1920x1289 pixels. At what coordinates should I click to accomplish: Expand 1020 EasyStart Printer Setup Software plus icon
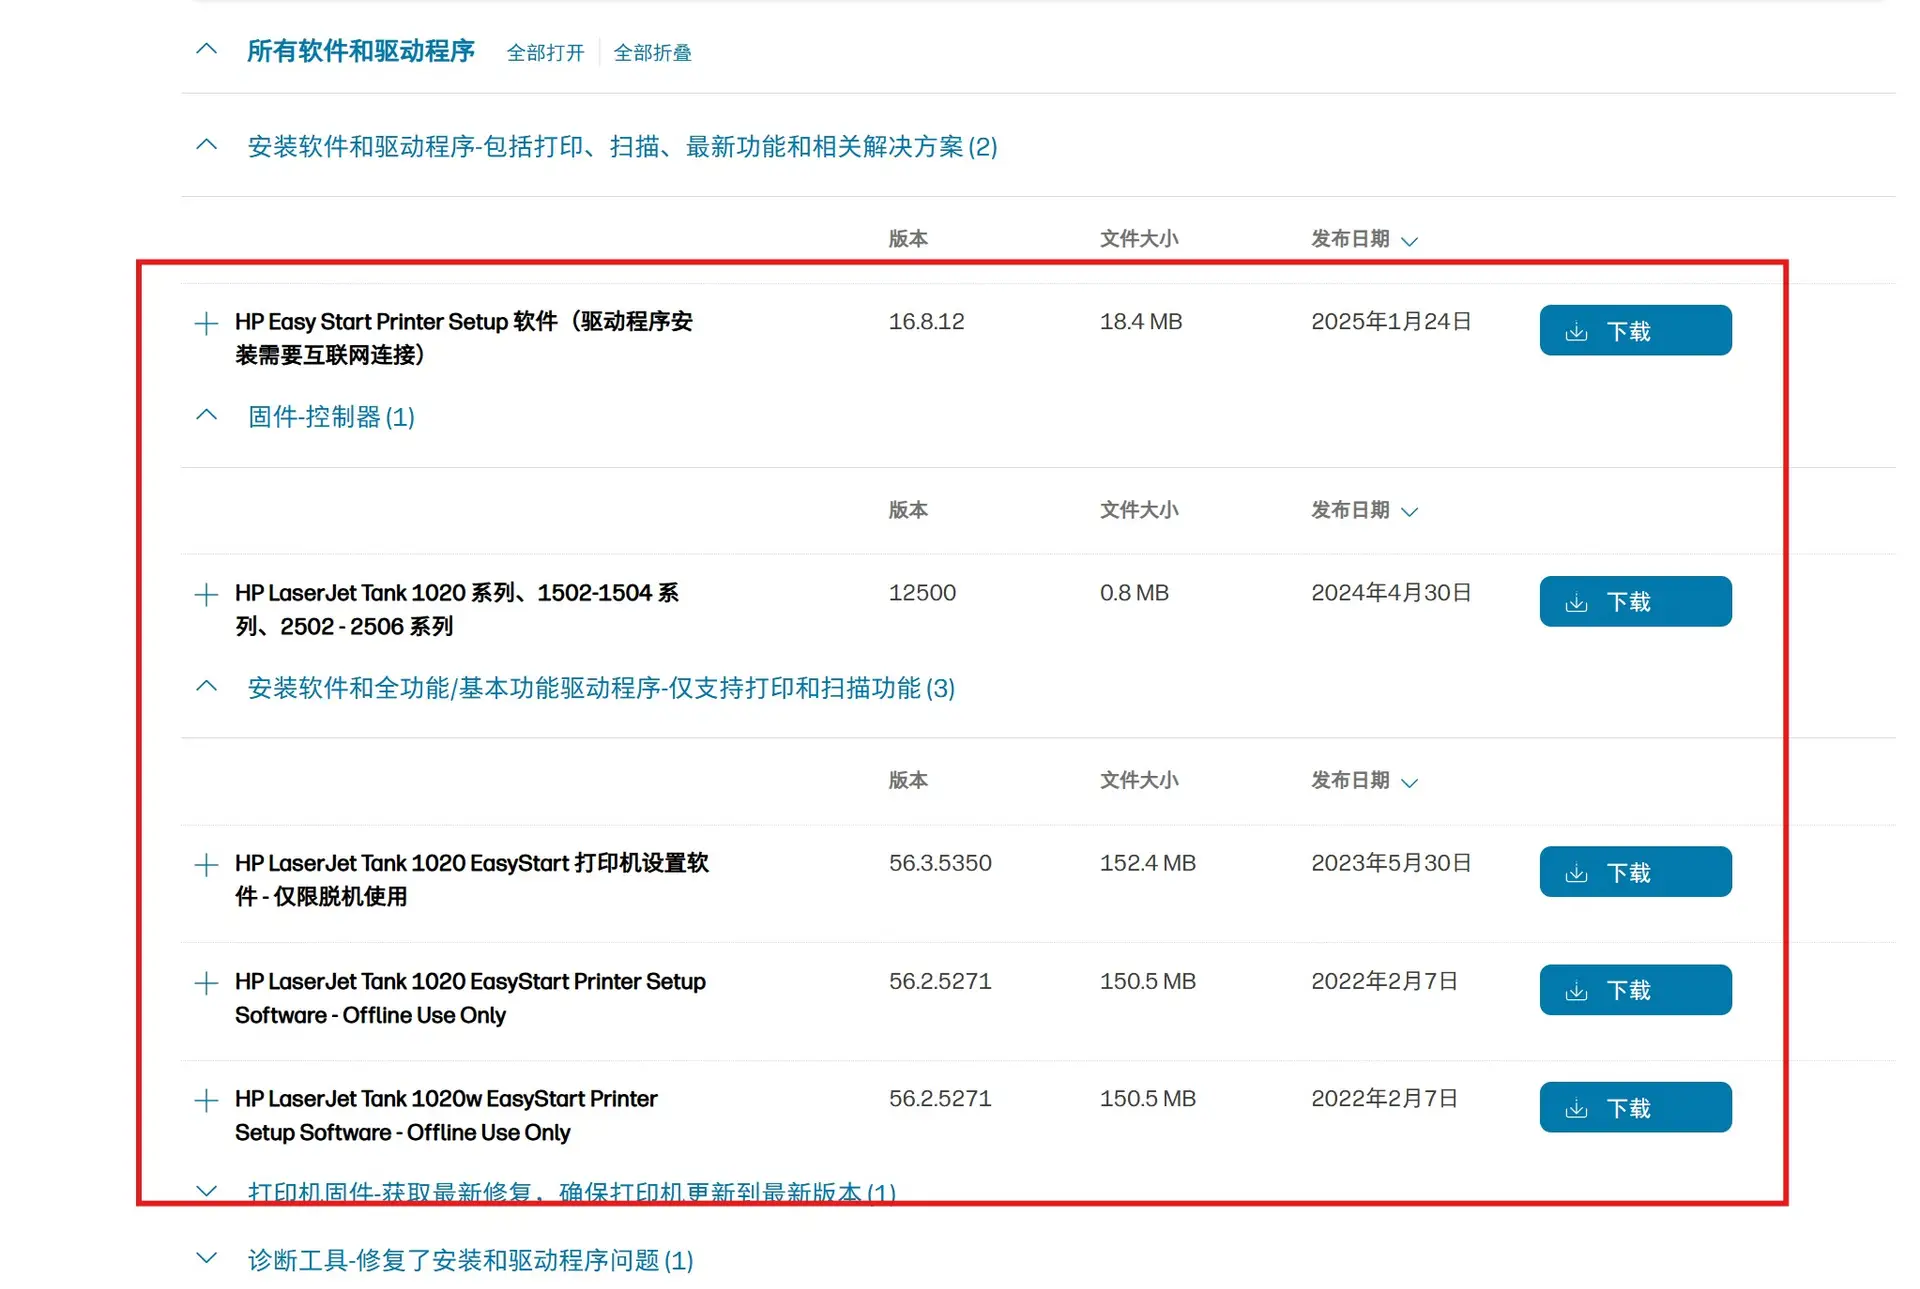[206, 983]
